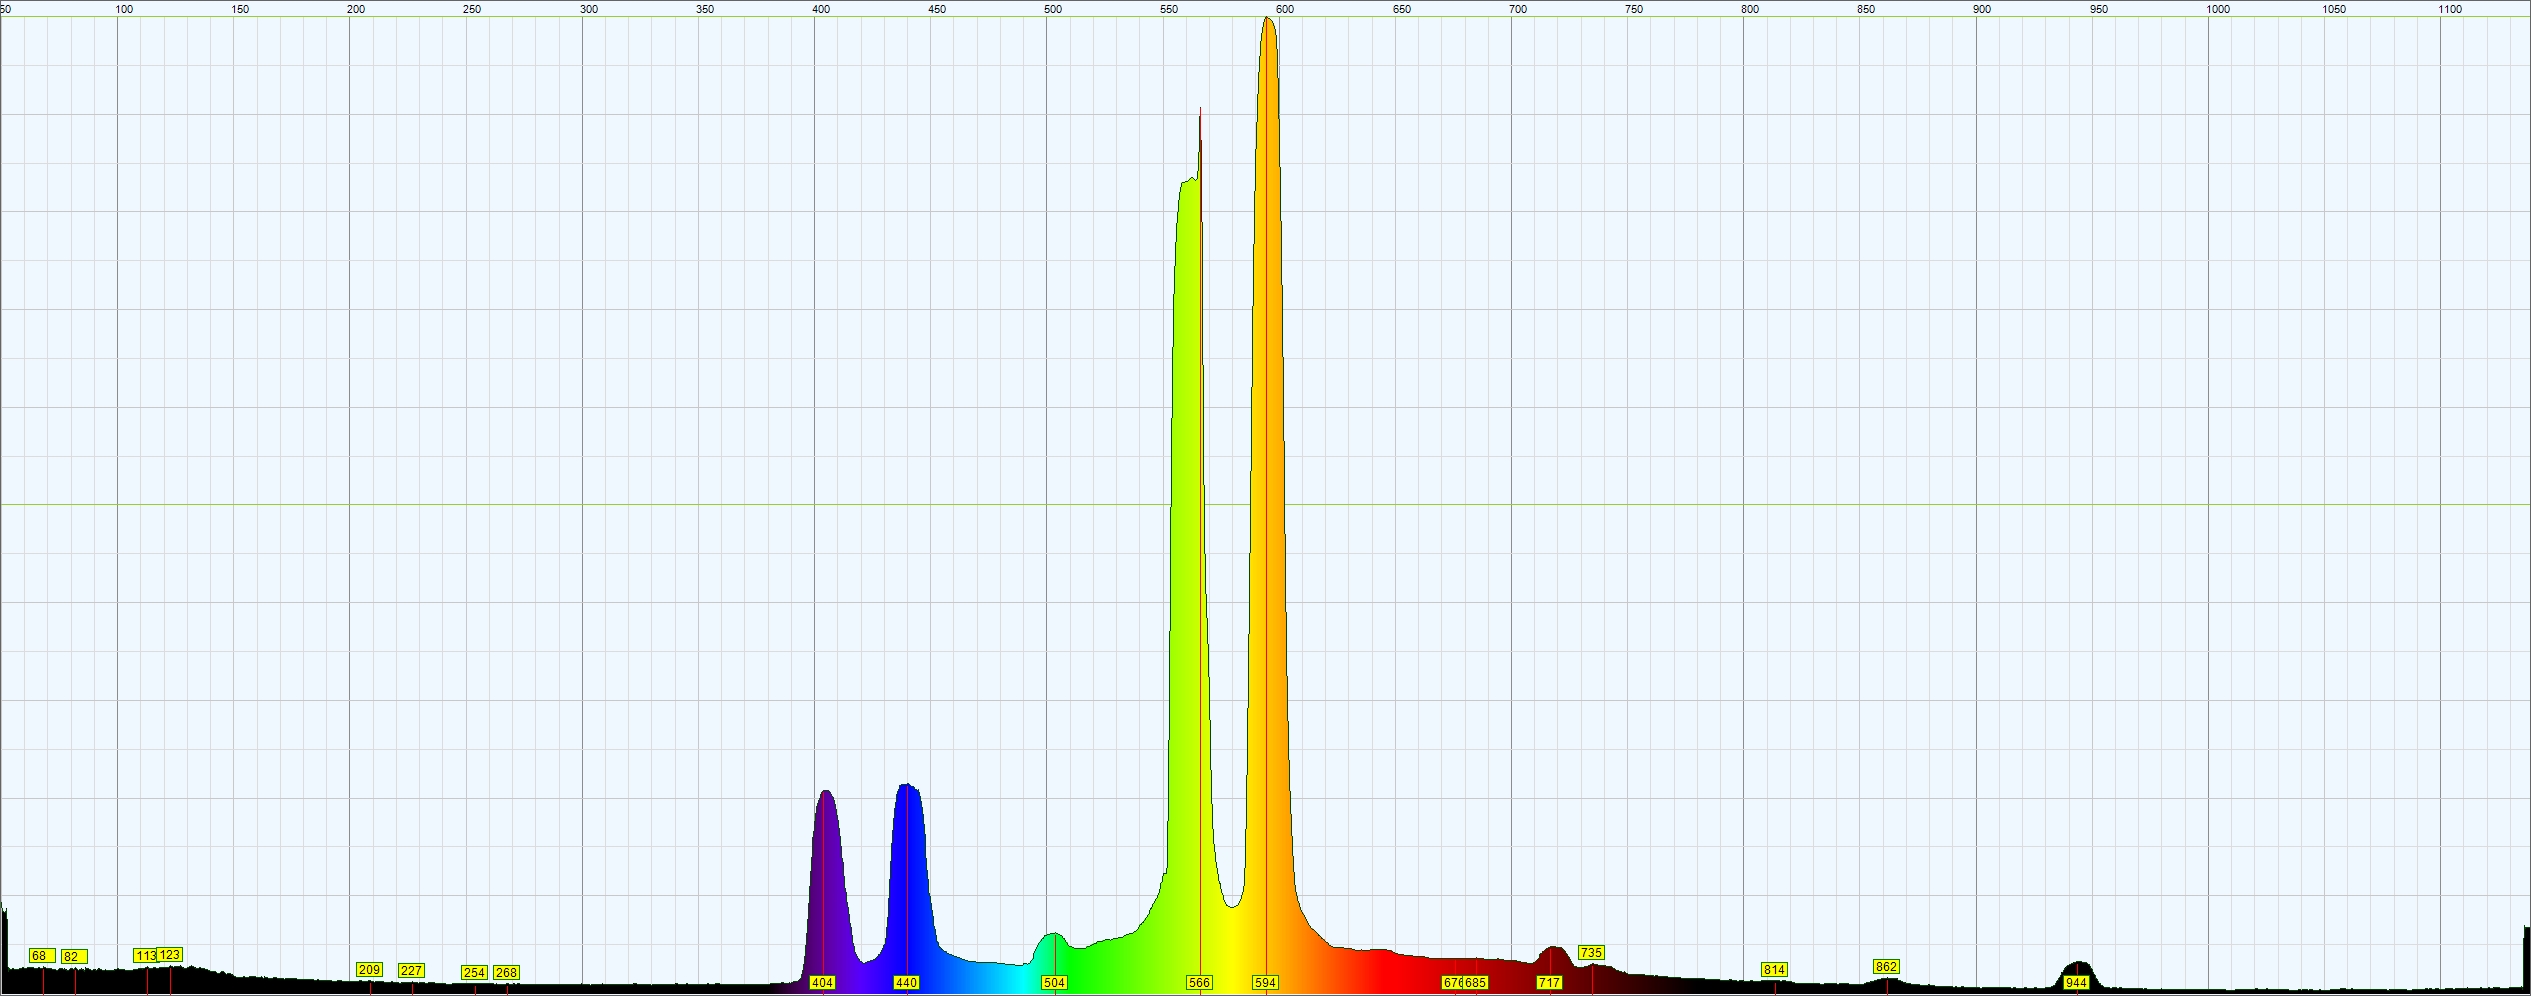Click the 862 peak label
The image size is (2531, 996).
point(1886,967)
